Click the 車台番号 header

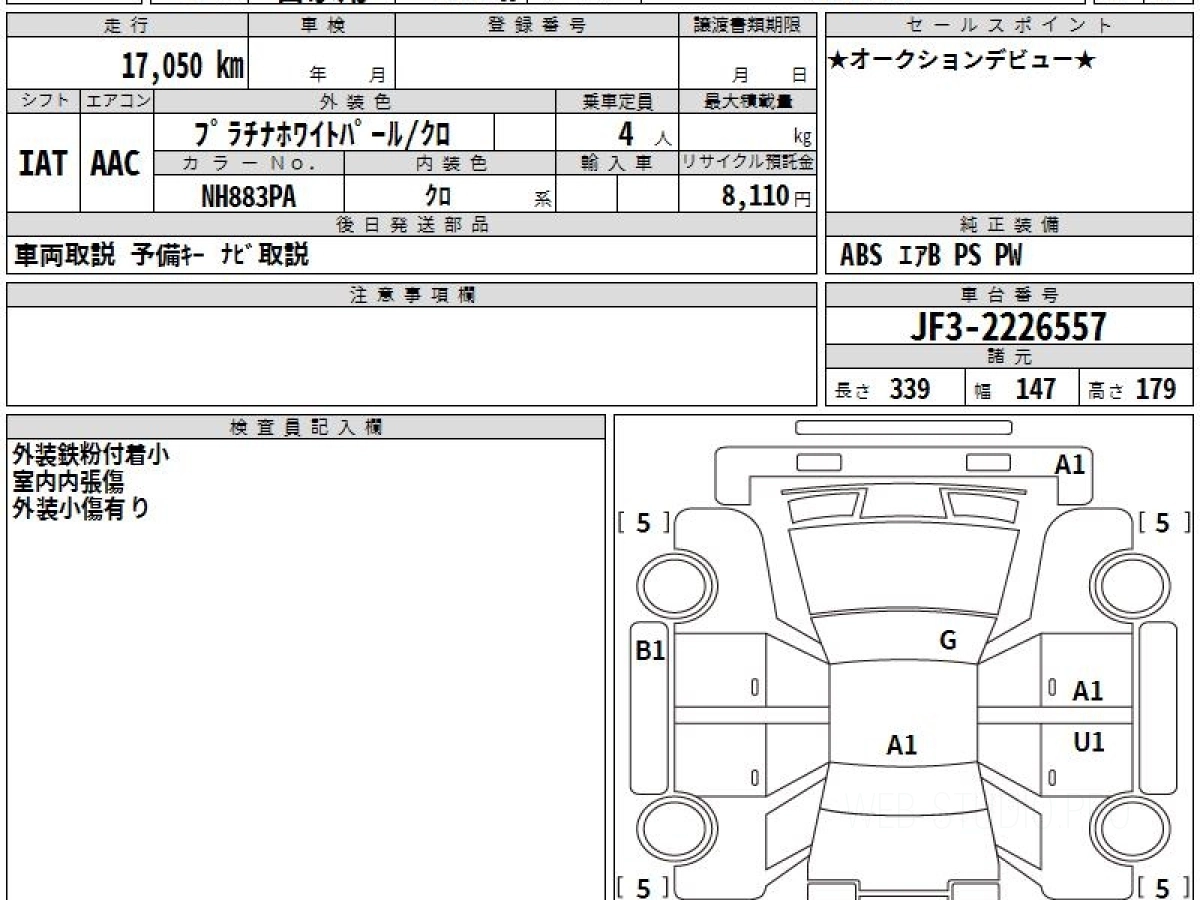point(1009,295)
